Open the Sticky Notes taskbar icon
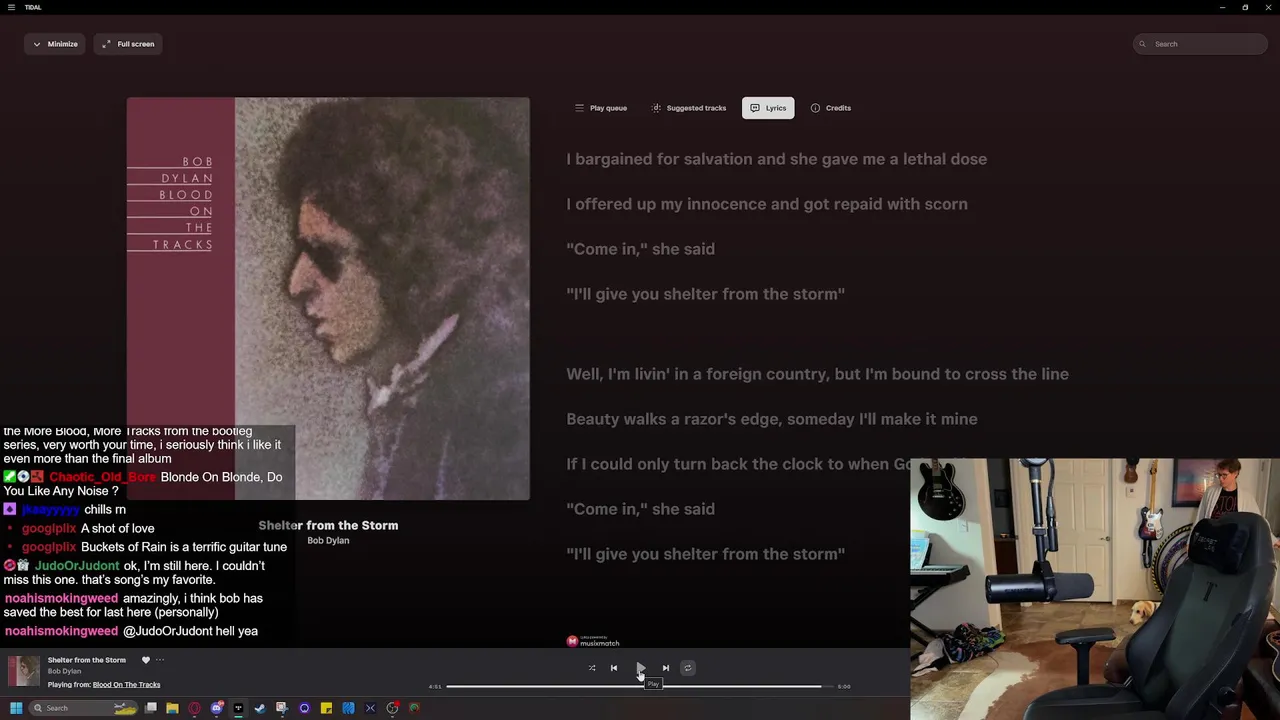1280x720 pixels. [326, 708]
